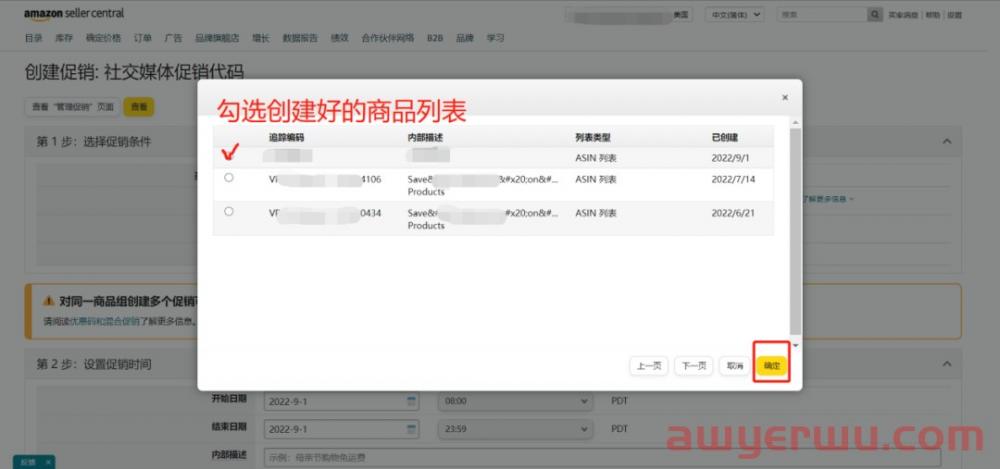The height and width of the screenshot is (469, 1000).
Task: Open the 广告 menu
Action: point(173,38)
